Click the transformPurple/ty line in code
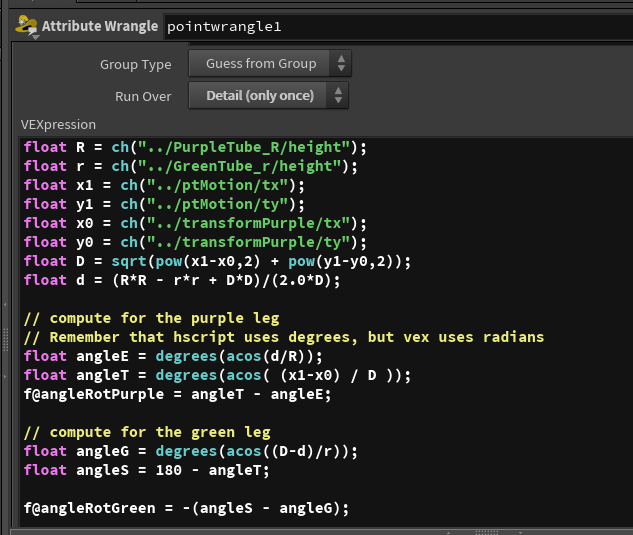This screenshot has width=633, height=535. (x=195, y=242)
